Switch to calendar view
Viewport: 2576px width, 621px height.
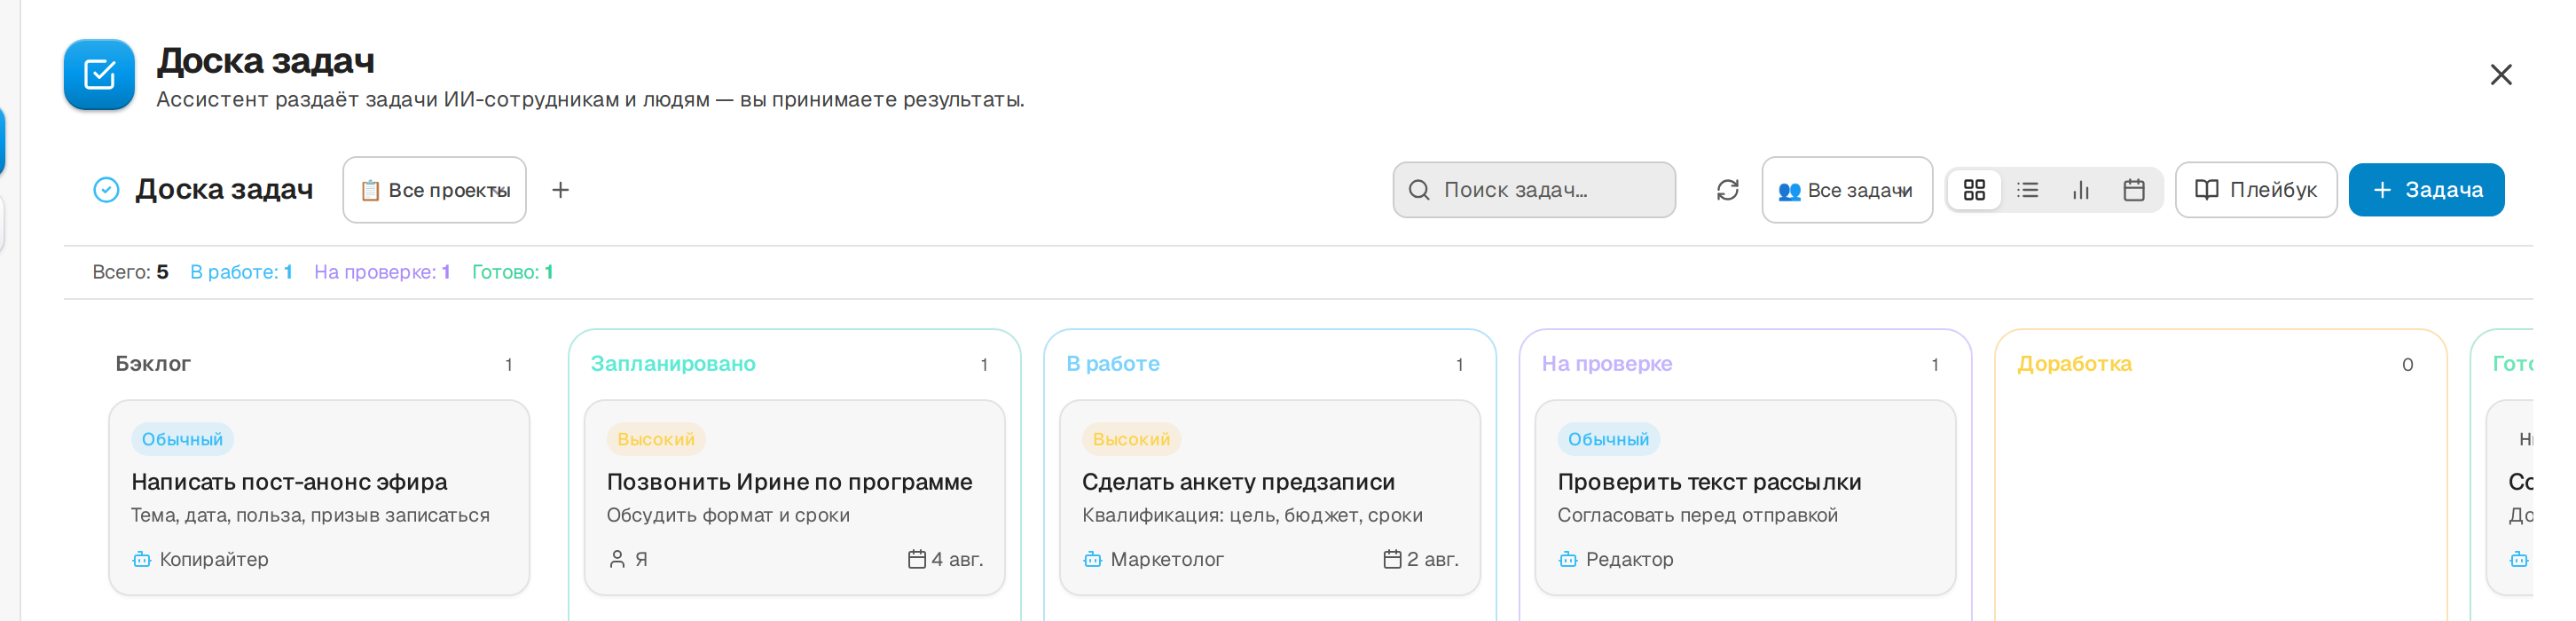(2133, 190)
